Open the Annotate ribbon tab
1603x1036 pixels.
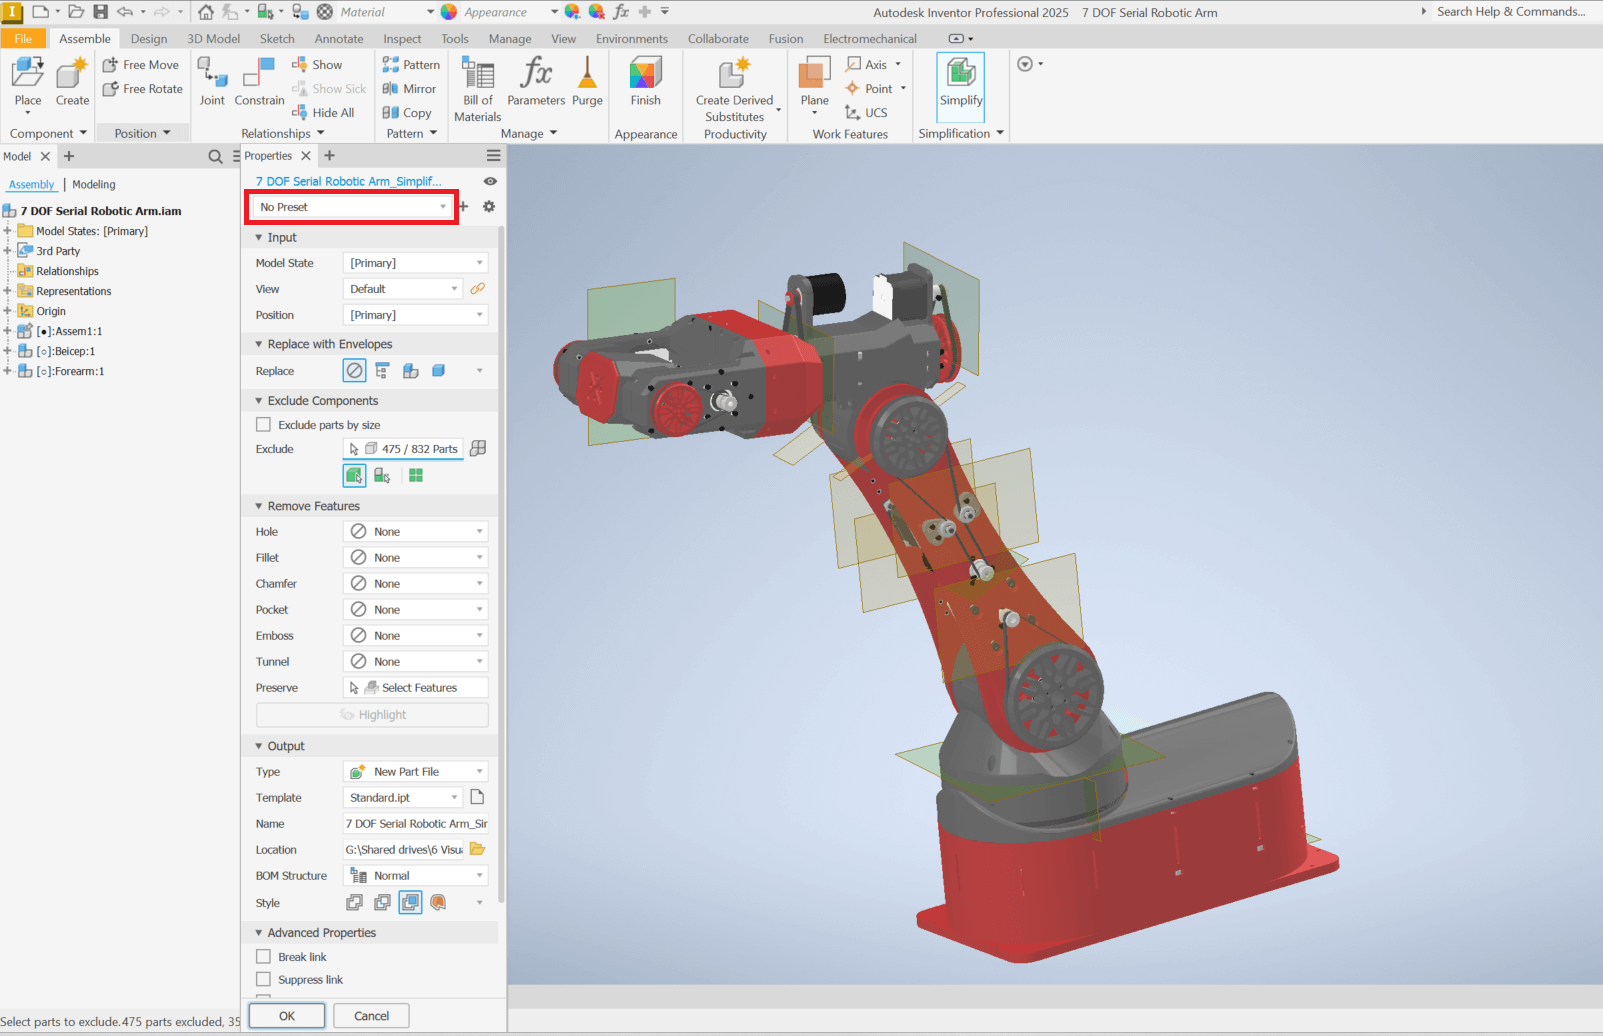(339, 39)
